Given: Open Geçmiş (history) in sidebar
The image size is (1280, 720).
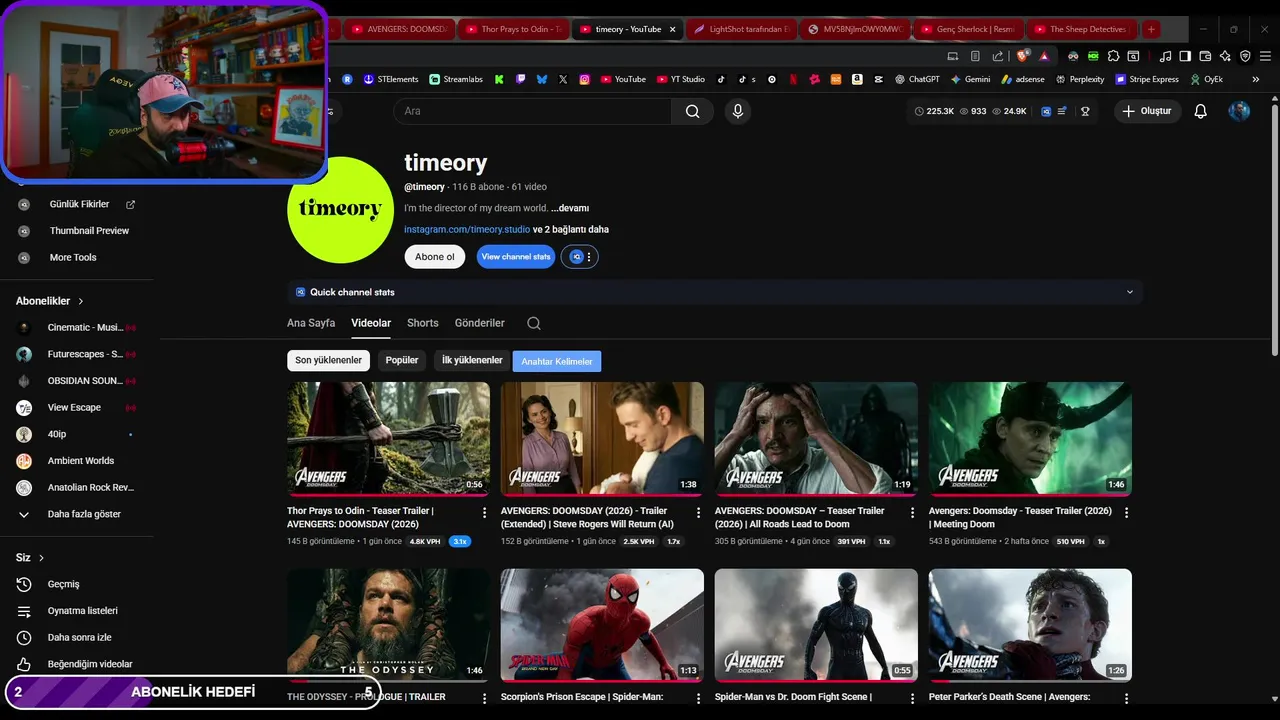Looking at the screenshot, I should point(63,584).
